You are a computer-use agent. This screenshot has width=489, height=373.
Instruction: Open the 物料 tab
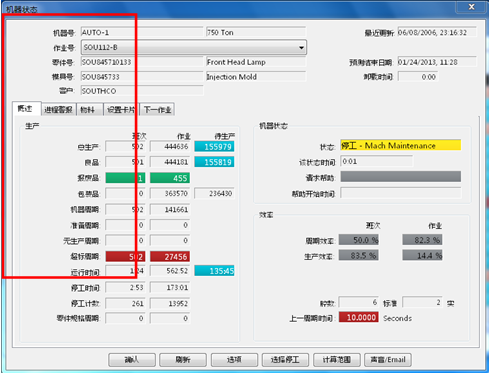coord(89,109)
